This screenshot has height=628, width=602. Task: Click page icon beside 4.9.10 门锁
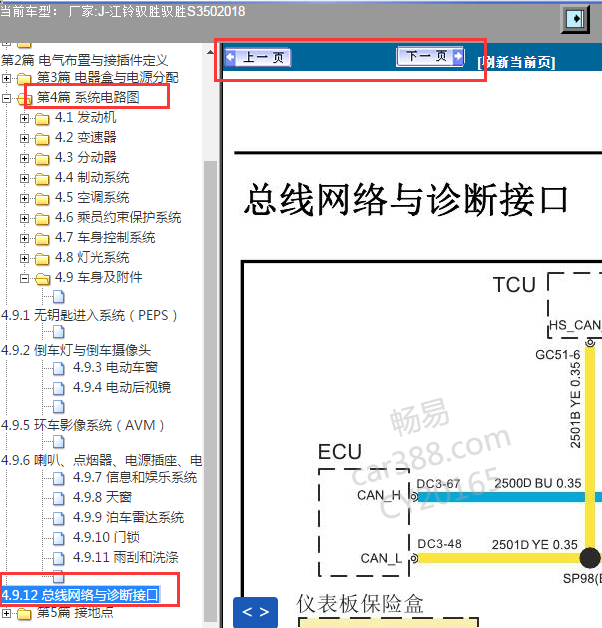59,538
